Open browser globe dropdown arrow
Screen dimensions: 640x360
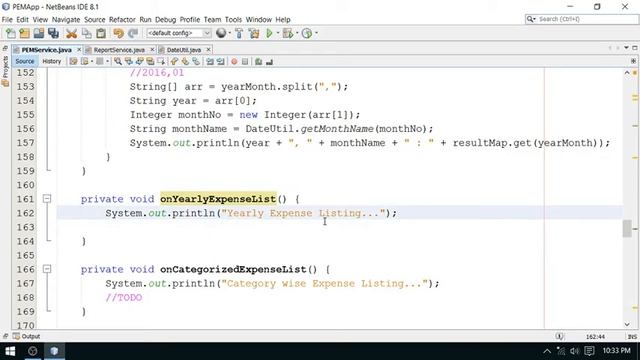[x=229, y=33]
